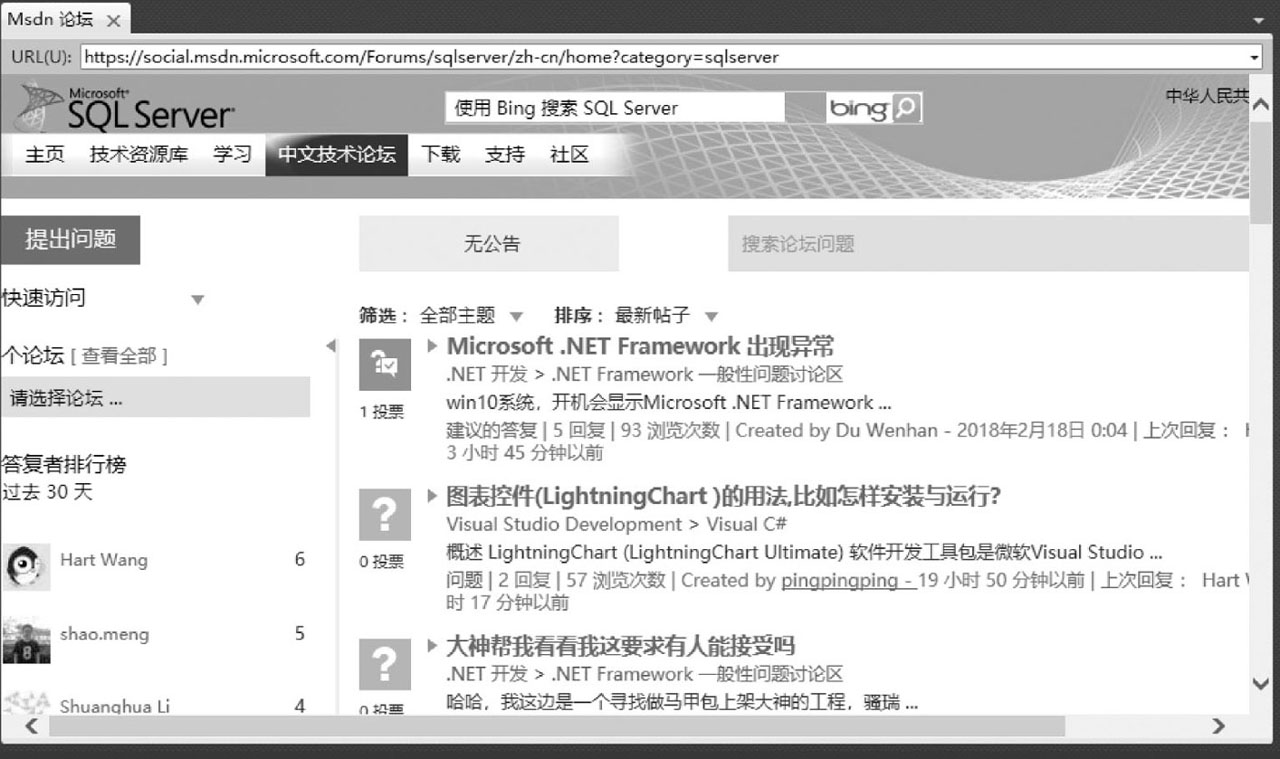The height and width of the screenshot is (759, 1280).
Task: Click the SQL Server logo
Action: pyautogui.click(x=125, y=106)
